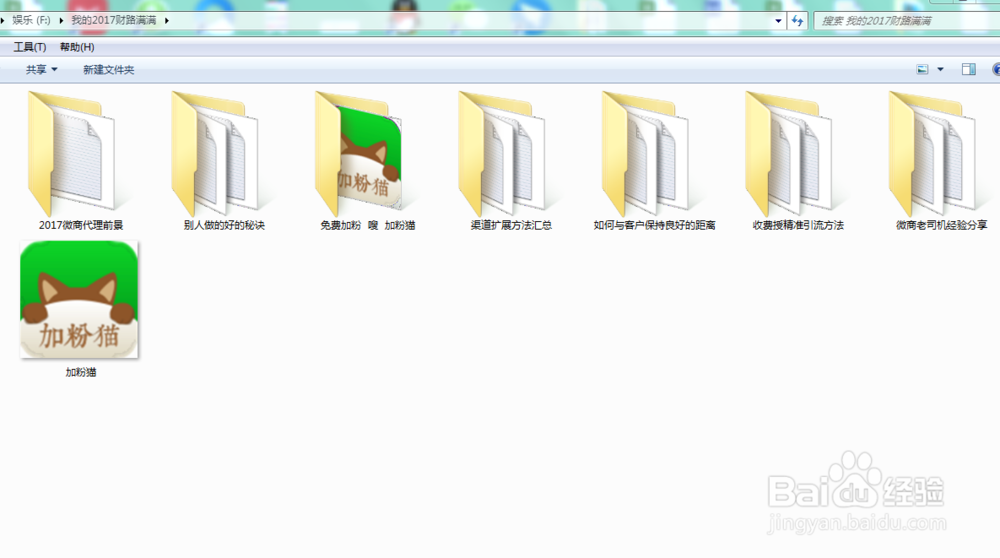Click the 如何与客户保持良好的距离 file name
Screen dimensions: 1000x558
point(654,225)
